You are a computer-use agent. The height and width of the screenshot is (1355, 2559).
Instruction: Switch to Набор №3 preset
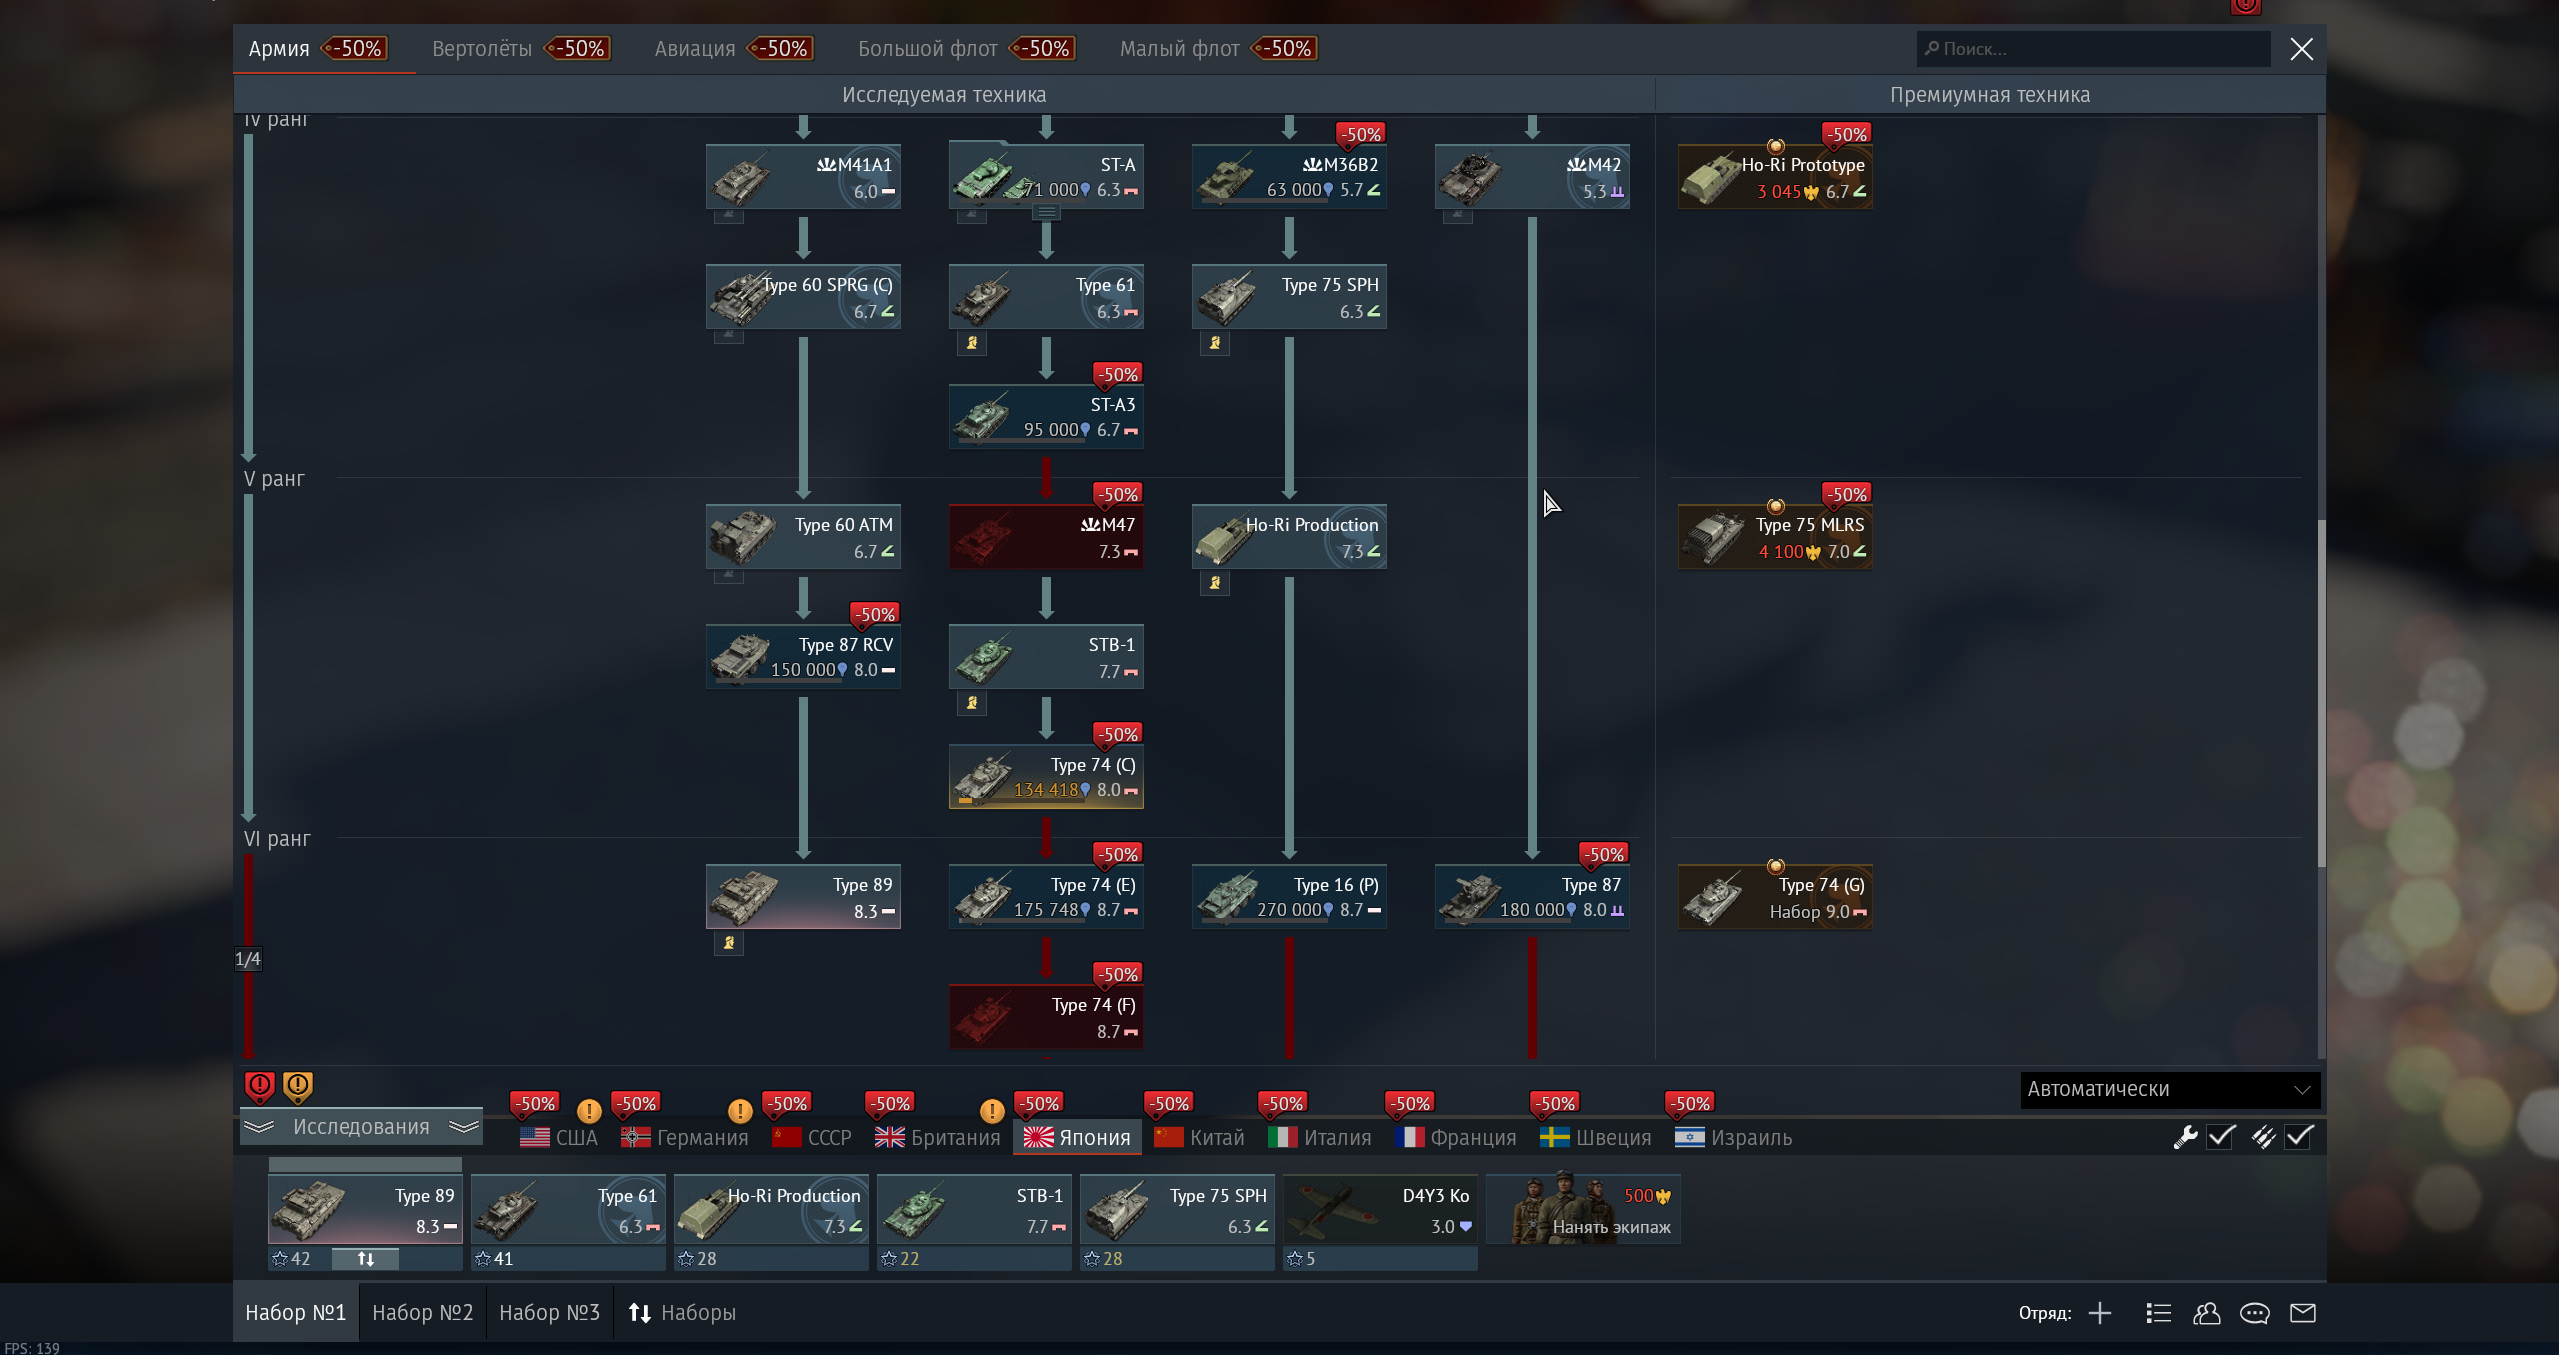pyautogui.click(x=550, y=1313)
